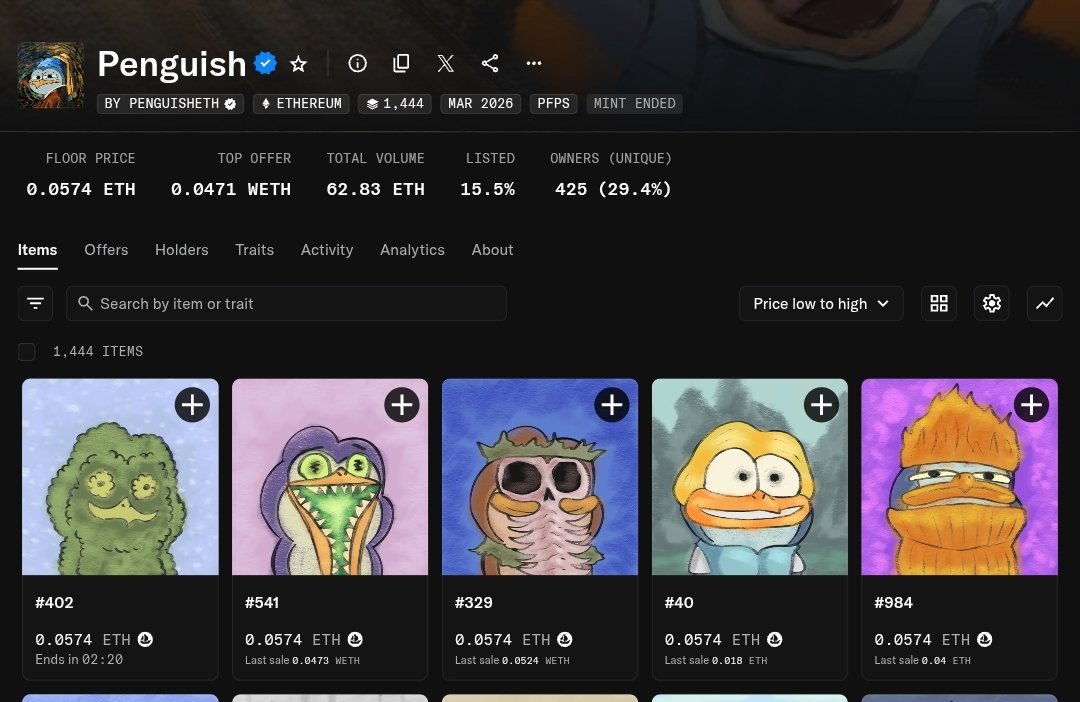The width and height of the screenshot is (1080, 702).
Task: Click the 1,444 items count badge
Action: pos(395,103)
